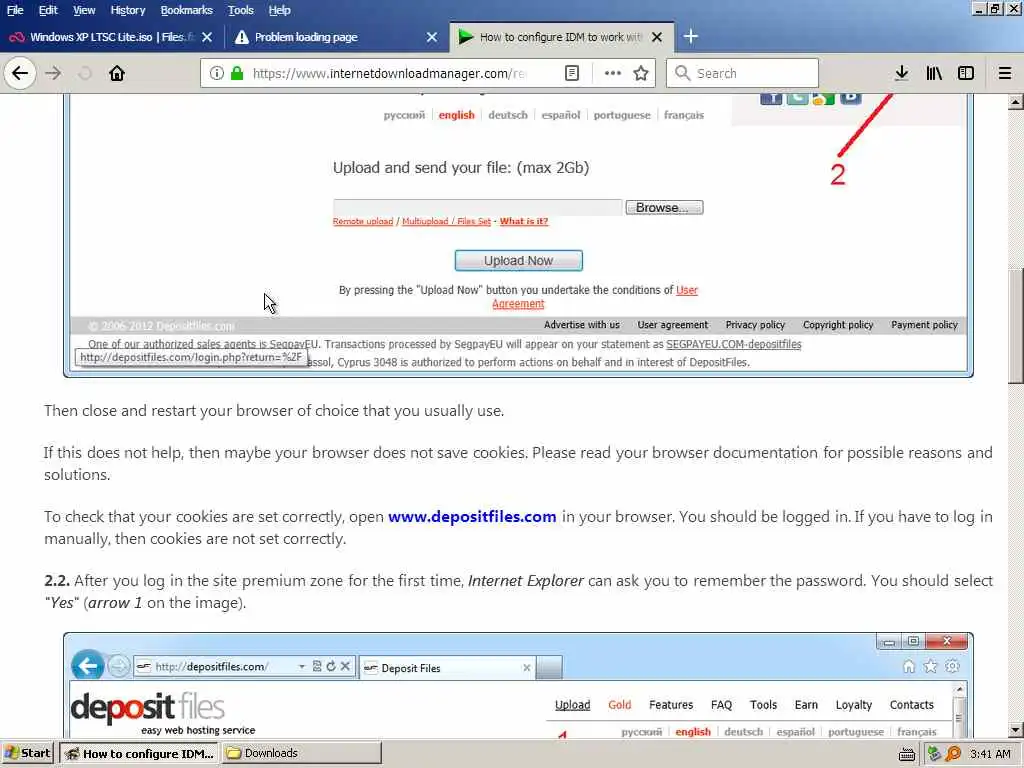The width and height of the screenshot is (1024, 768).
Task: Show site information via the info icon
Action: point(217,73)
